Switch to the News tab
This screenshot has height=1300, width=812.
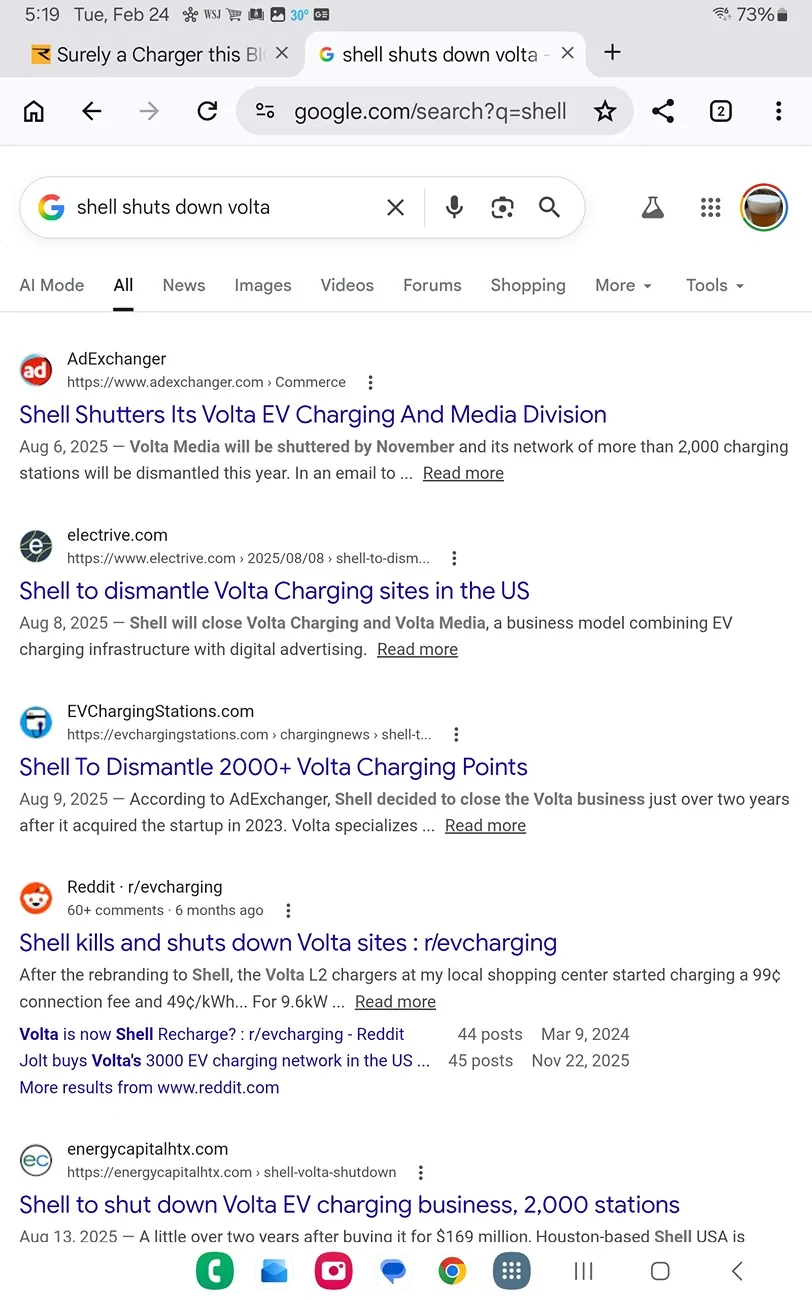tap(184, 285)
